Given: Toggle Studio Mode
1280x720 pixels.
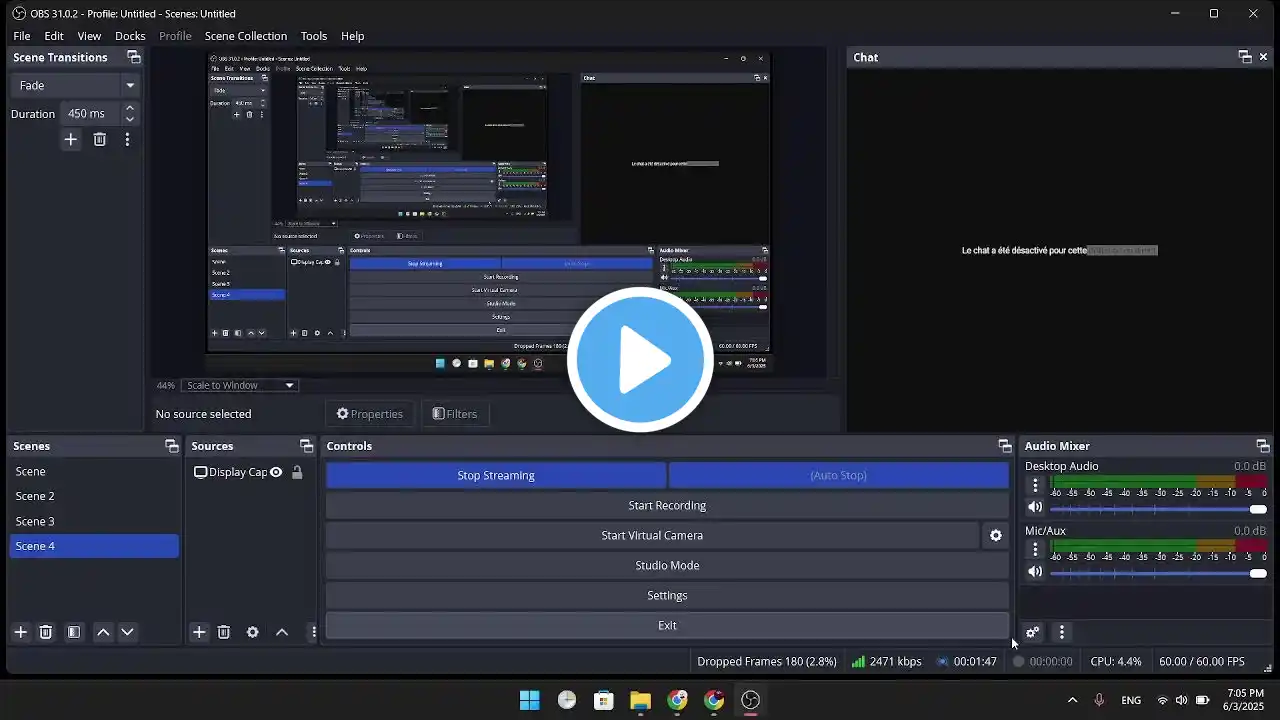Looking at the screenshot, I should 667,566.
